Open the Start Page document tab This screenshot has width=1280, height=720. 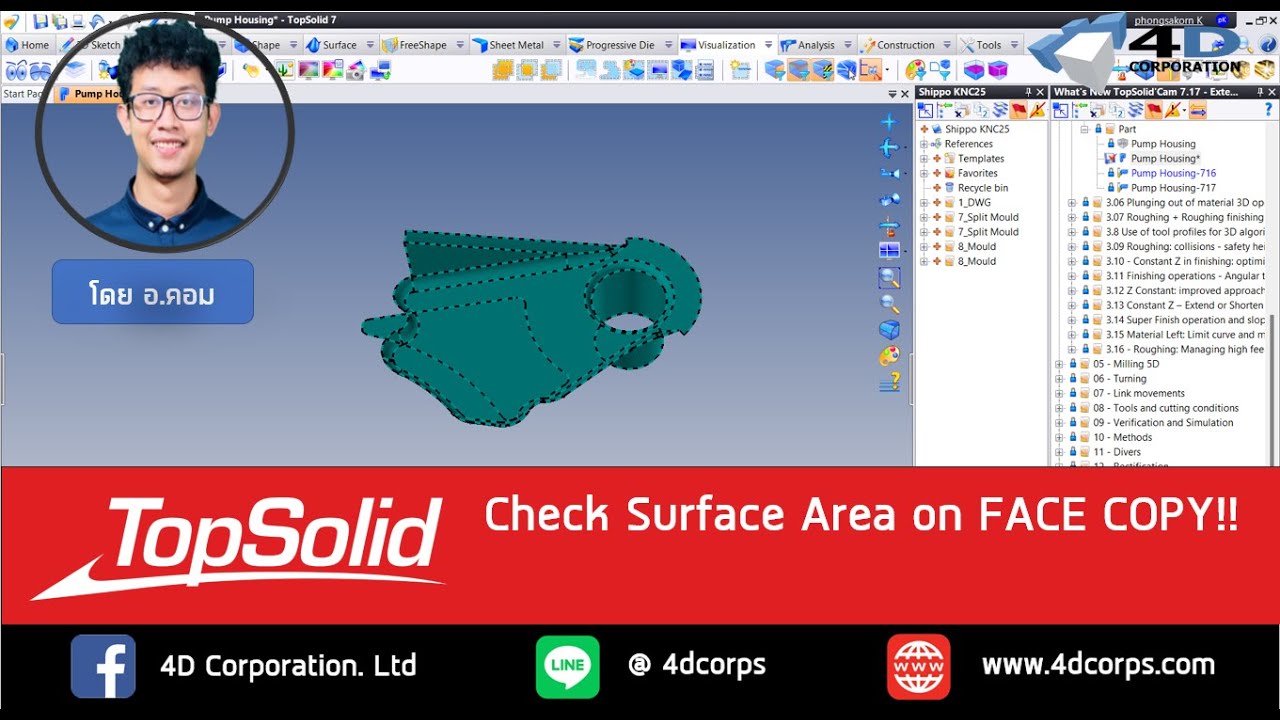(22, 94)
